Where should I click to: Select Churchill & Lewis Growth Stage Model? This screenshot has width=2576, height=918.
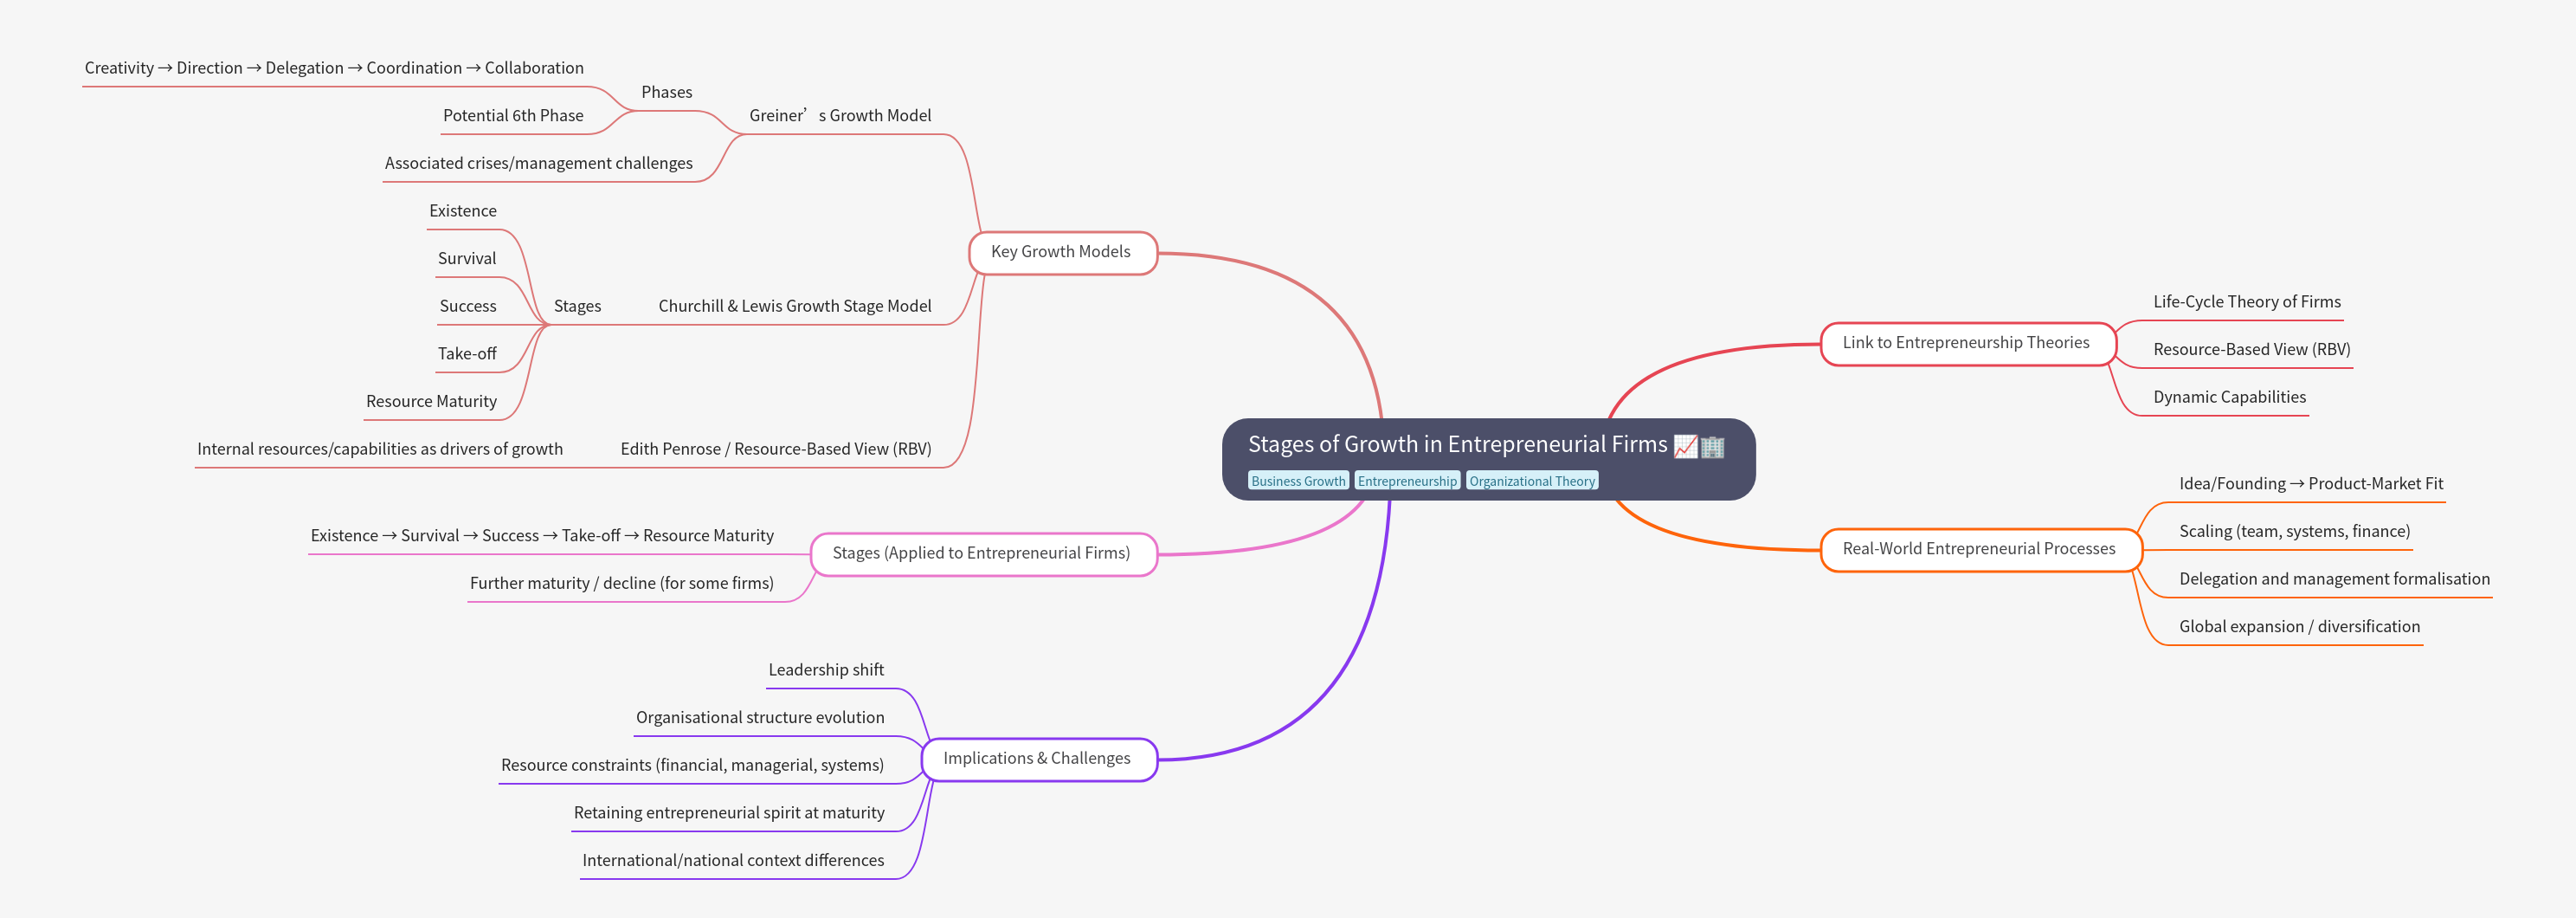[794, 306]
